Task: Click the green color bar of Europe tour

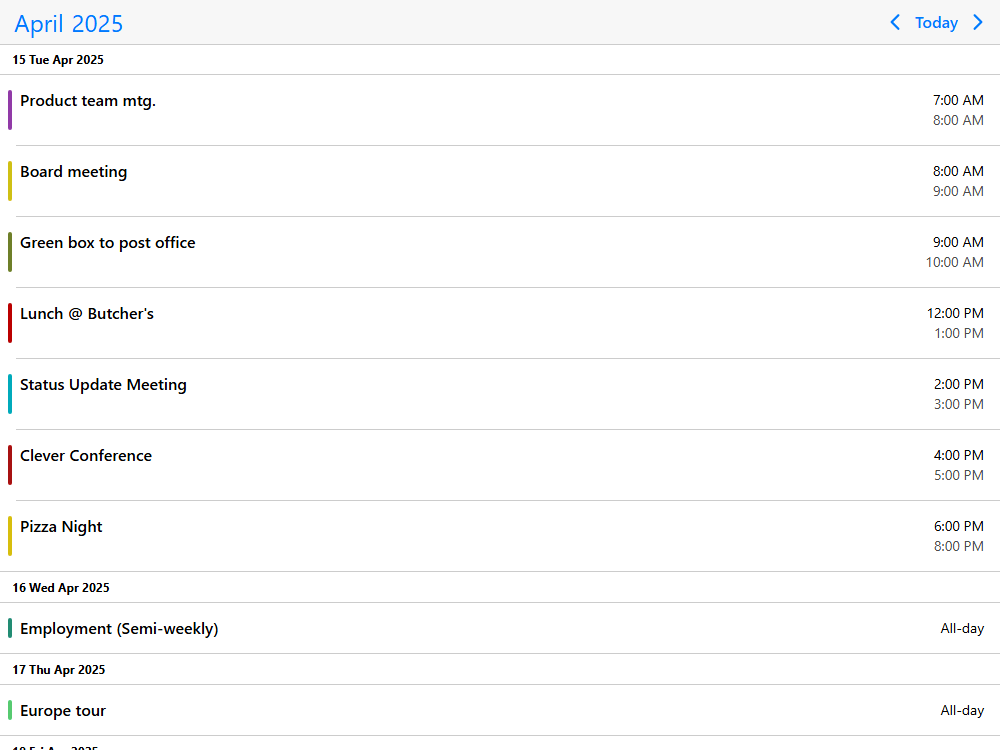Action: point(10,710)
